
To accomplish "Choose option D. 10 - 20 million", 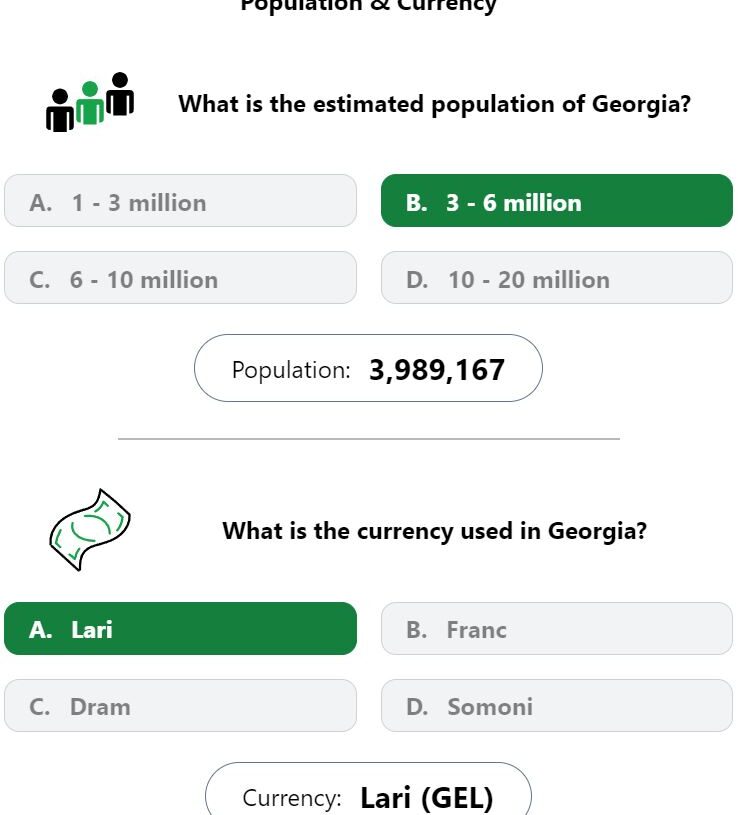I will [x=557, y=278].
